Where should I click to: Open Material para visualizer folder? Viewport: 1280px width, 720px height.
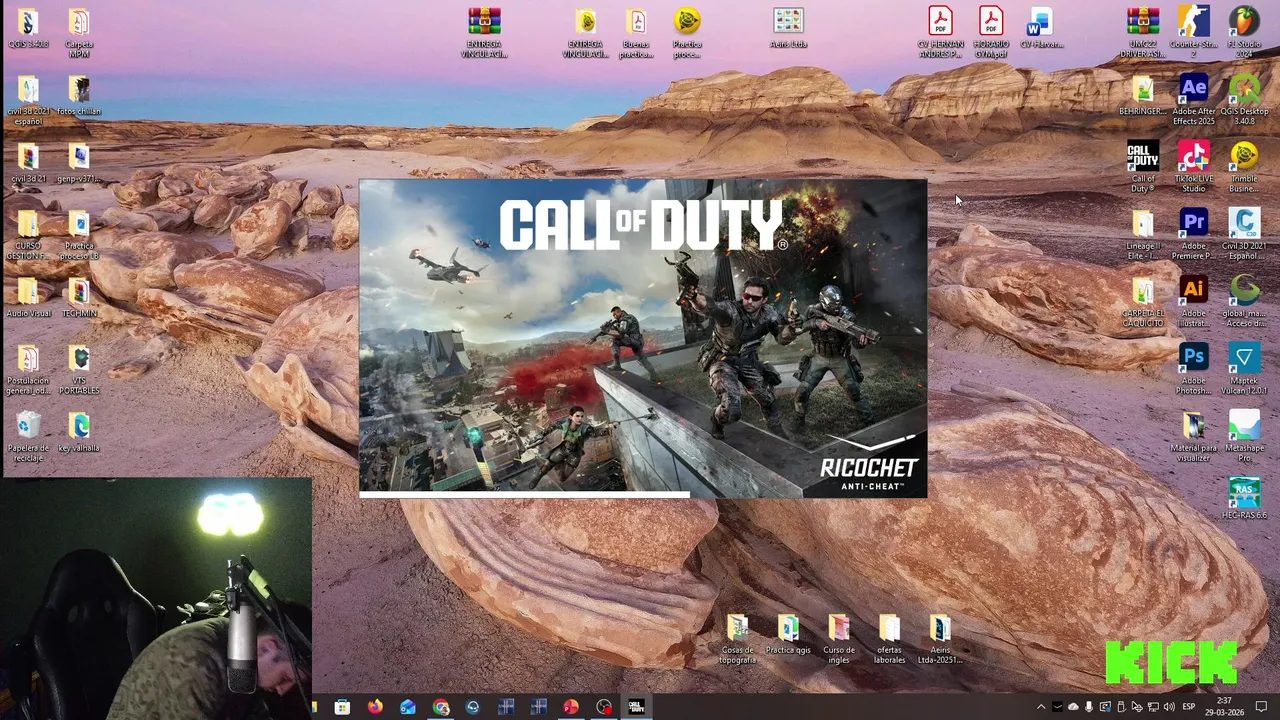tap(1194, 437)
